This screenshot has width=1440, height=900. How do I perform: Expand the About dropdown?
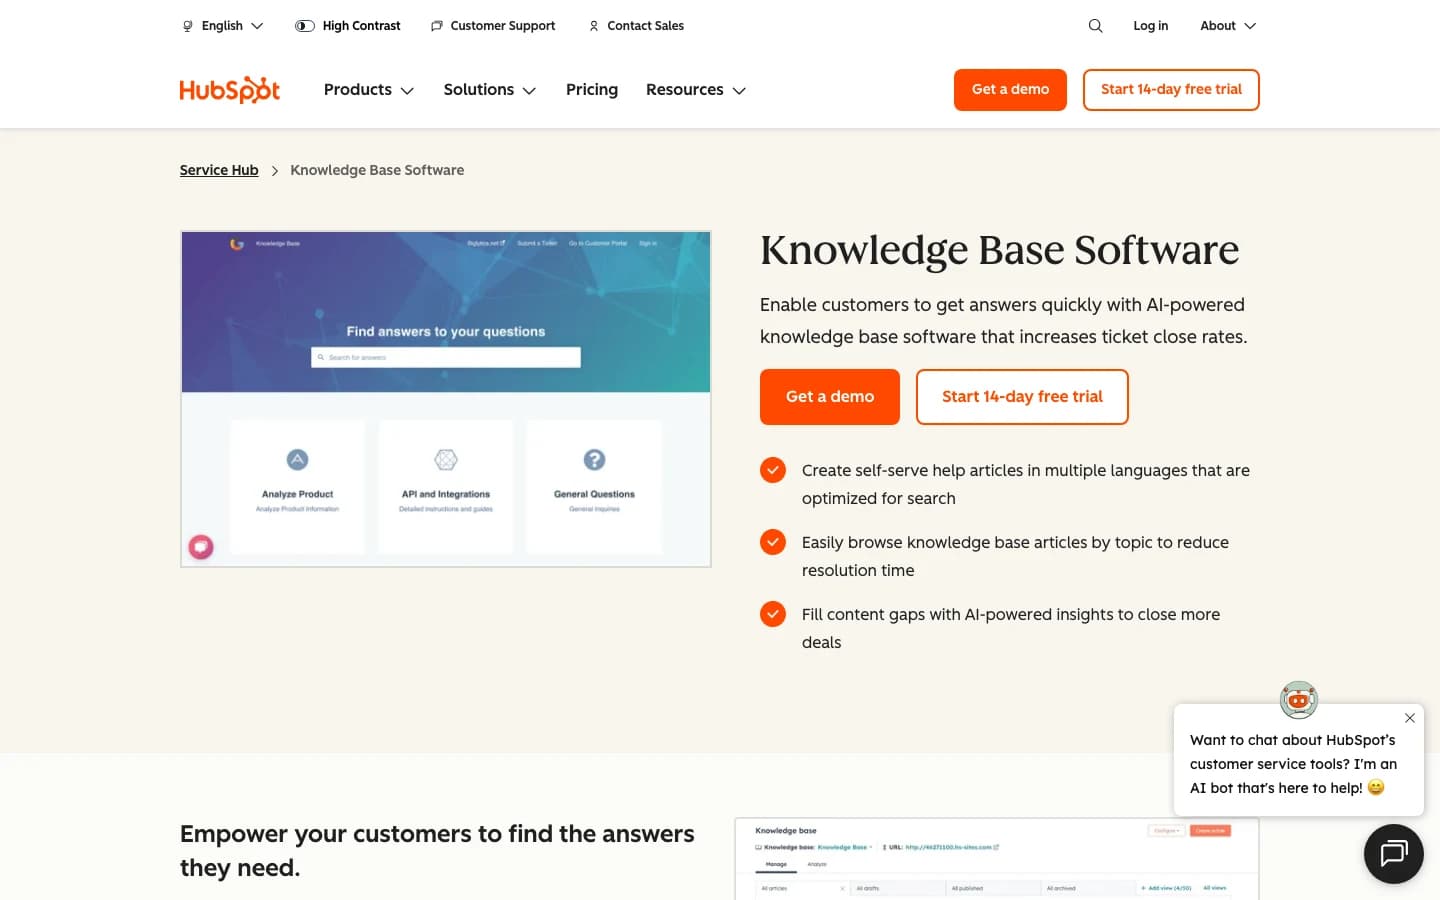pos(1228,26)
